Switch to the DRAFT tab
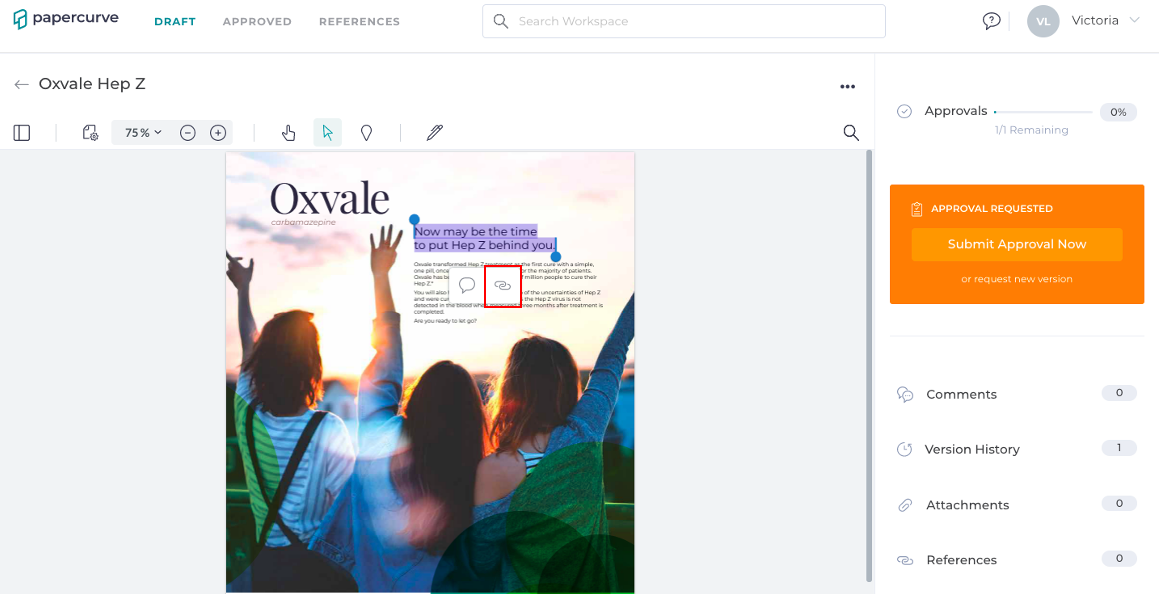The height and width of the screenshot is (594, 1166). [x=175, y=22]
